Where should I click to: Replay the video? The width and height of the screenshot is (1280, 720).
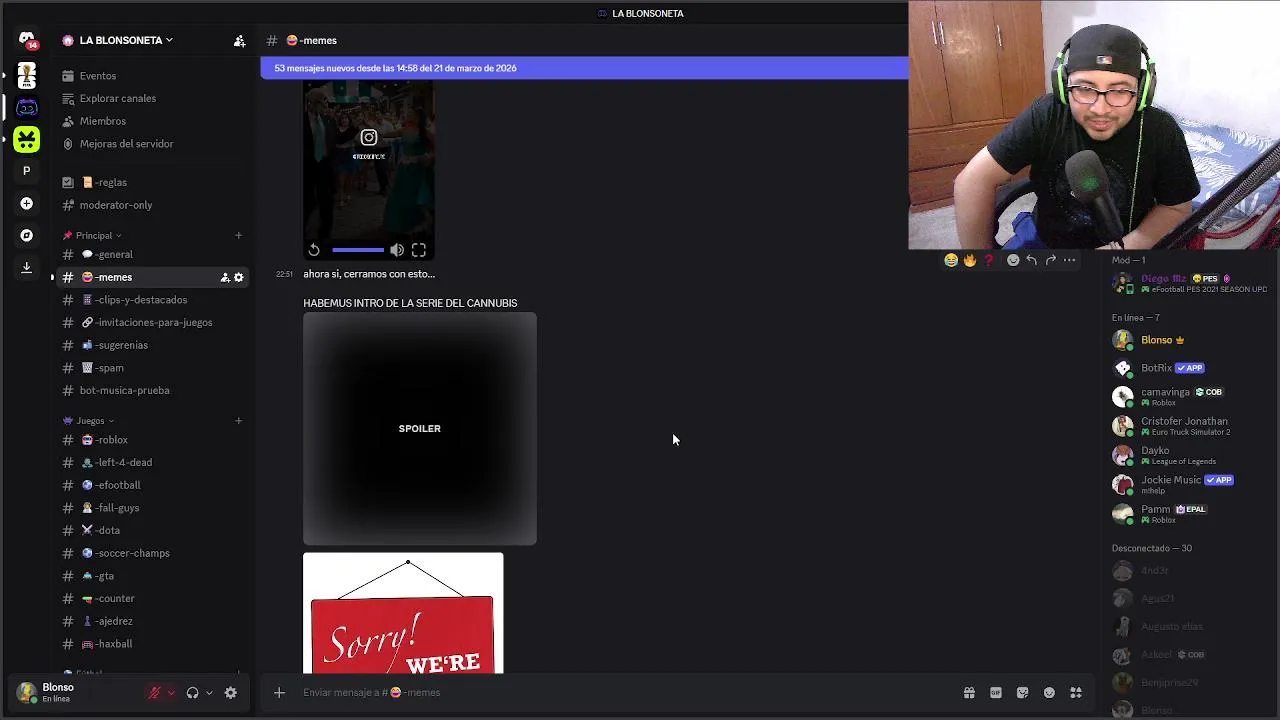tap(314, 250)
